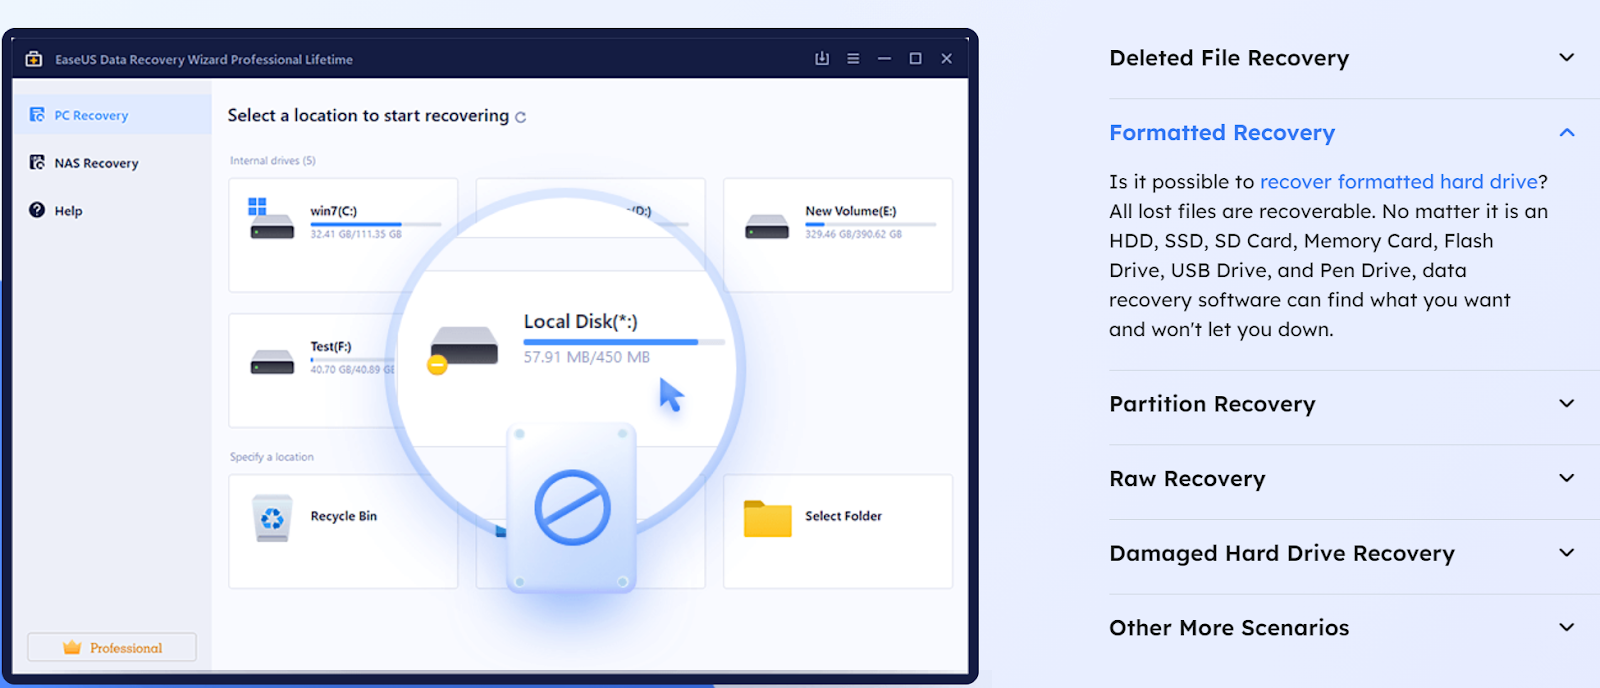Screen dimensions: 1600x688
Task: Click the win7(C:) usage progress bar
Action: click(375, 224)
